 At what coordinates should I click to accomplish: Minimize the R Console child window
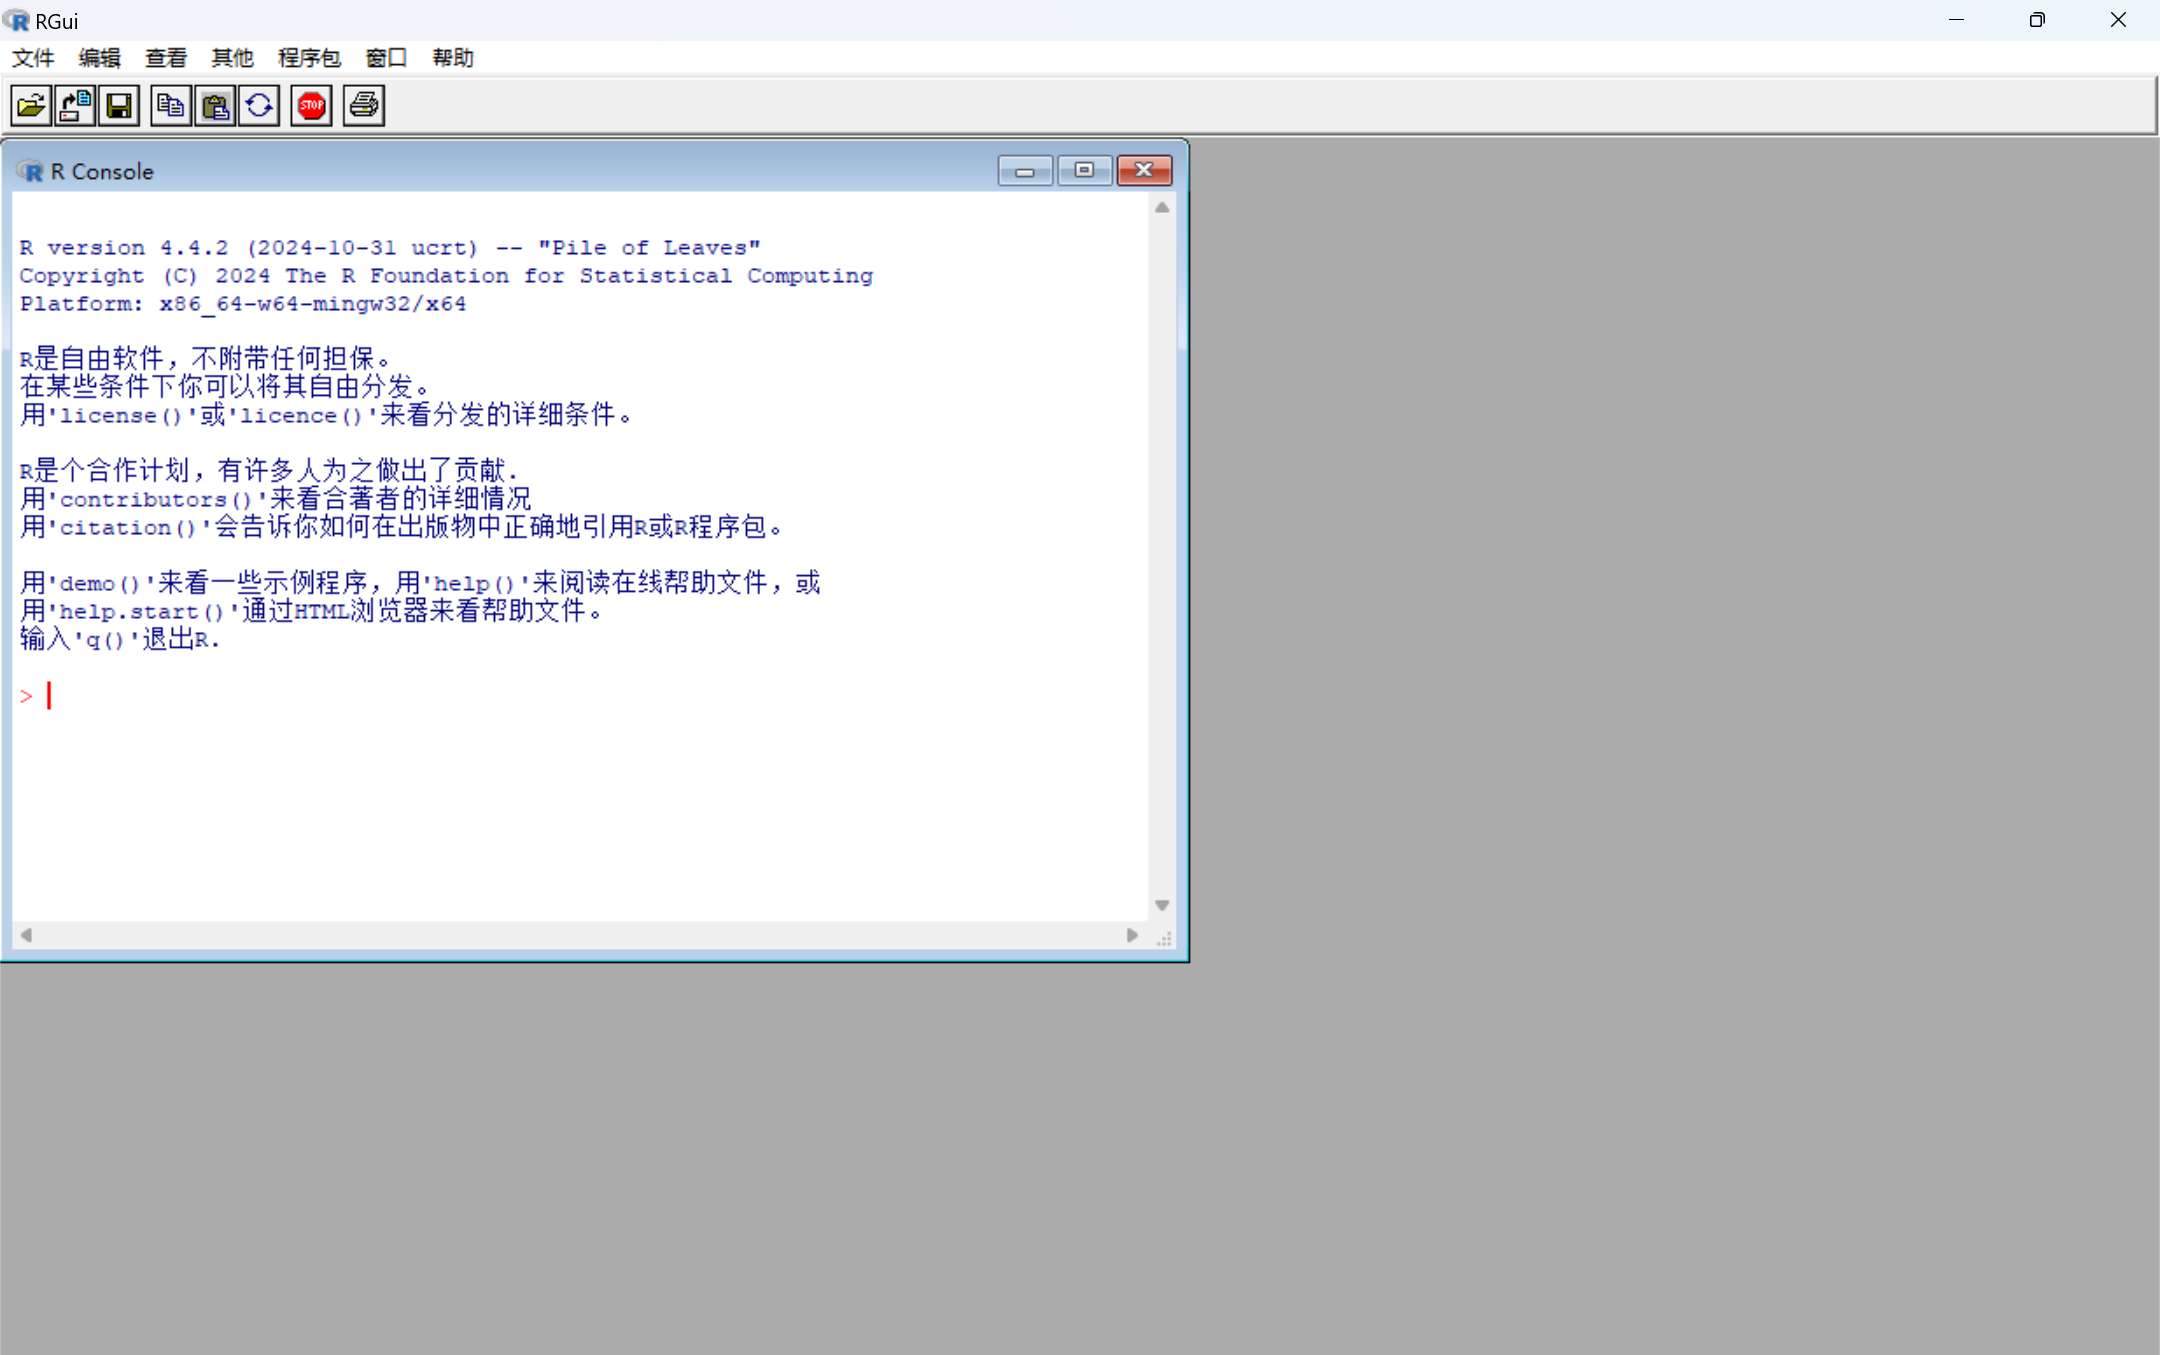tap(1024, 171)
